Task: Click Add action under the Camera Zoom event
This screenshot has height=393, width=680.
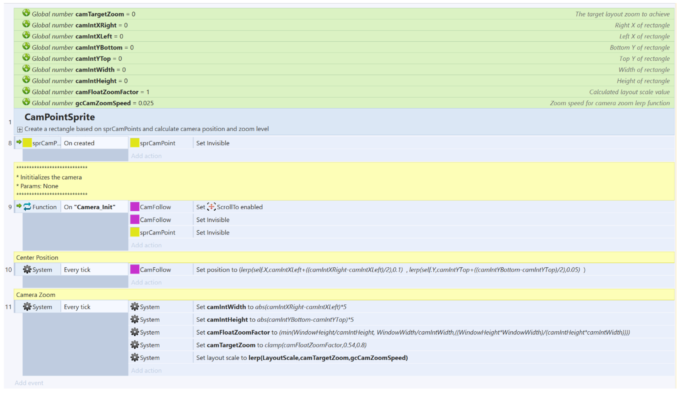Action: [x=146, y=370]
